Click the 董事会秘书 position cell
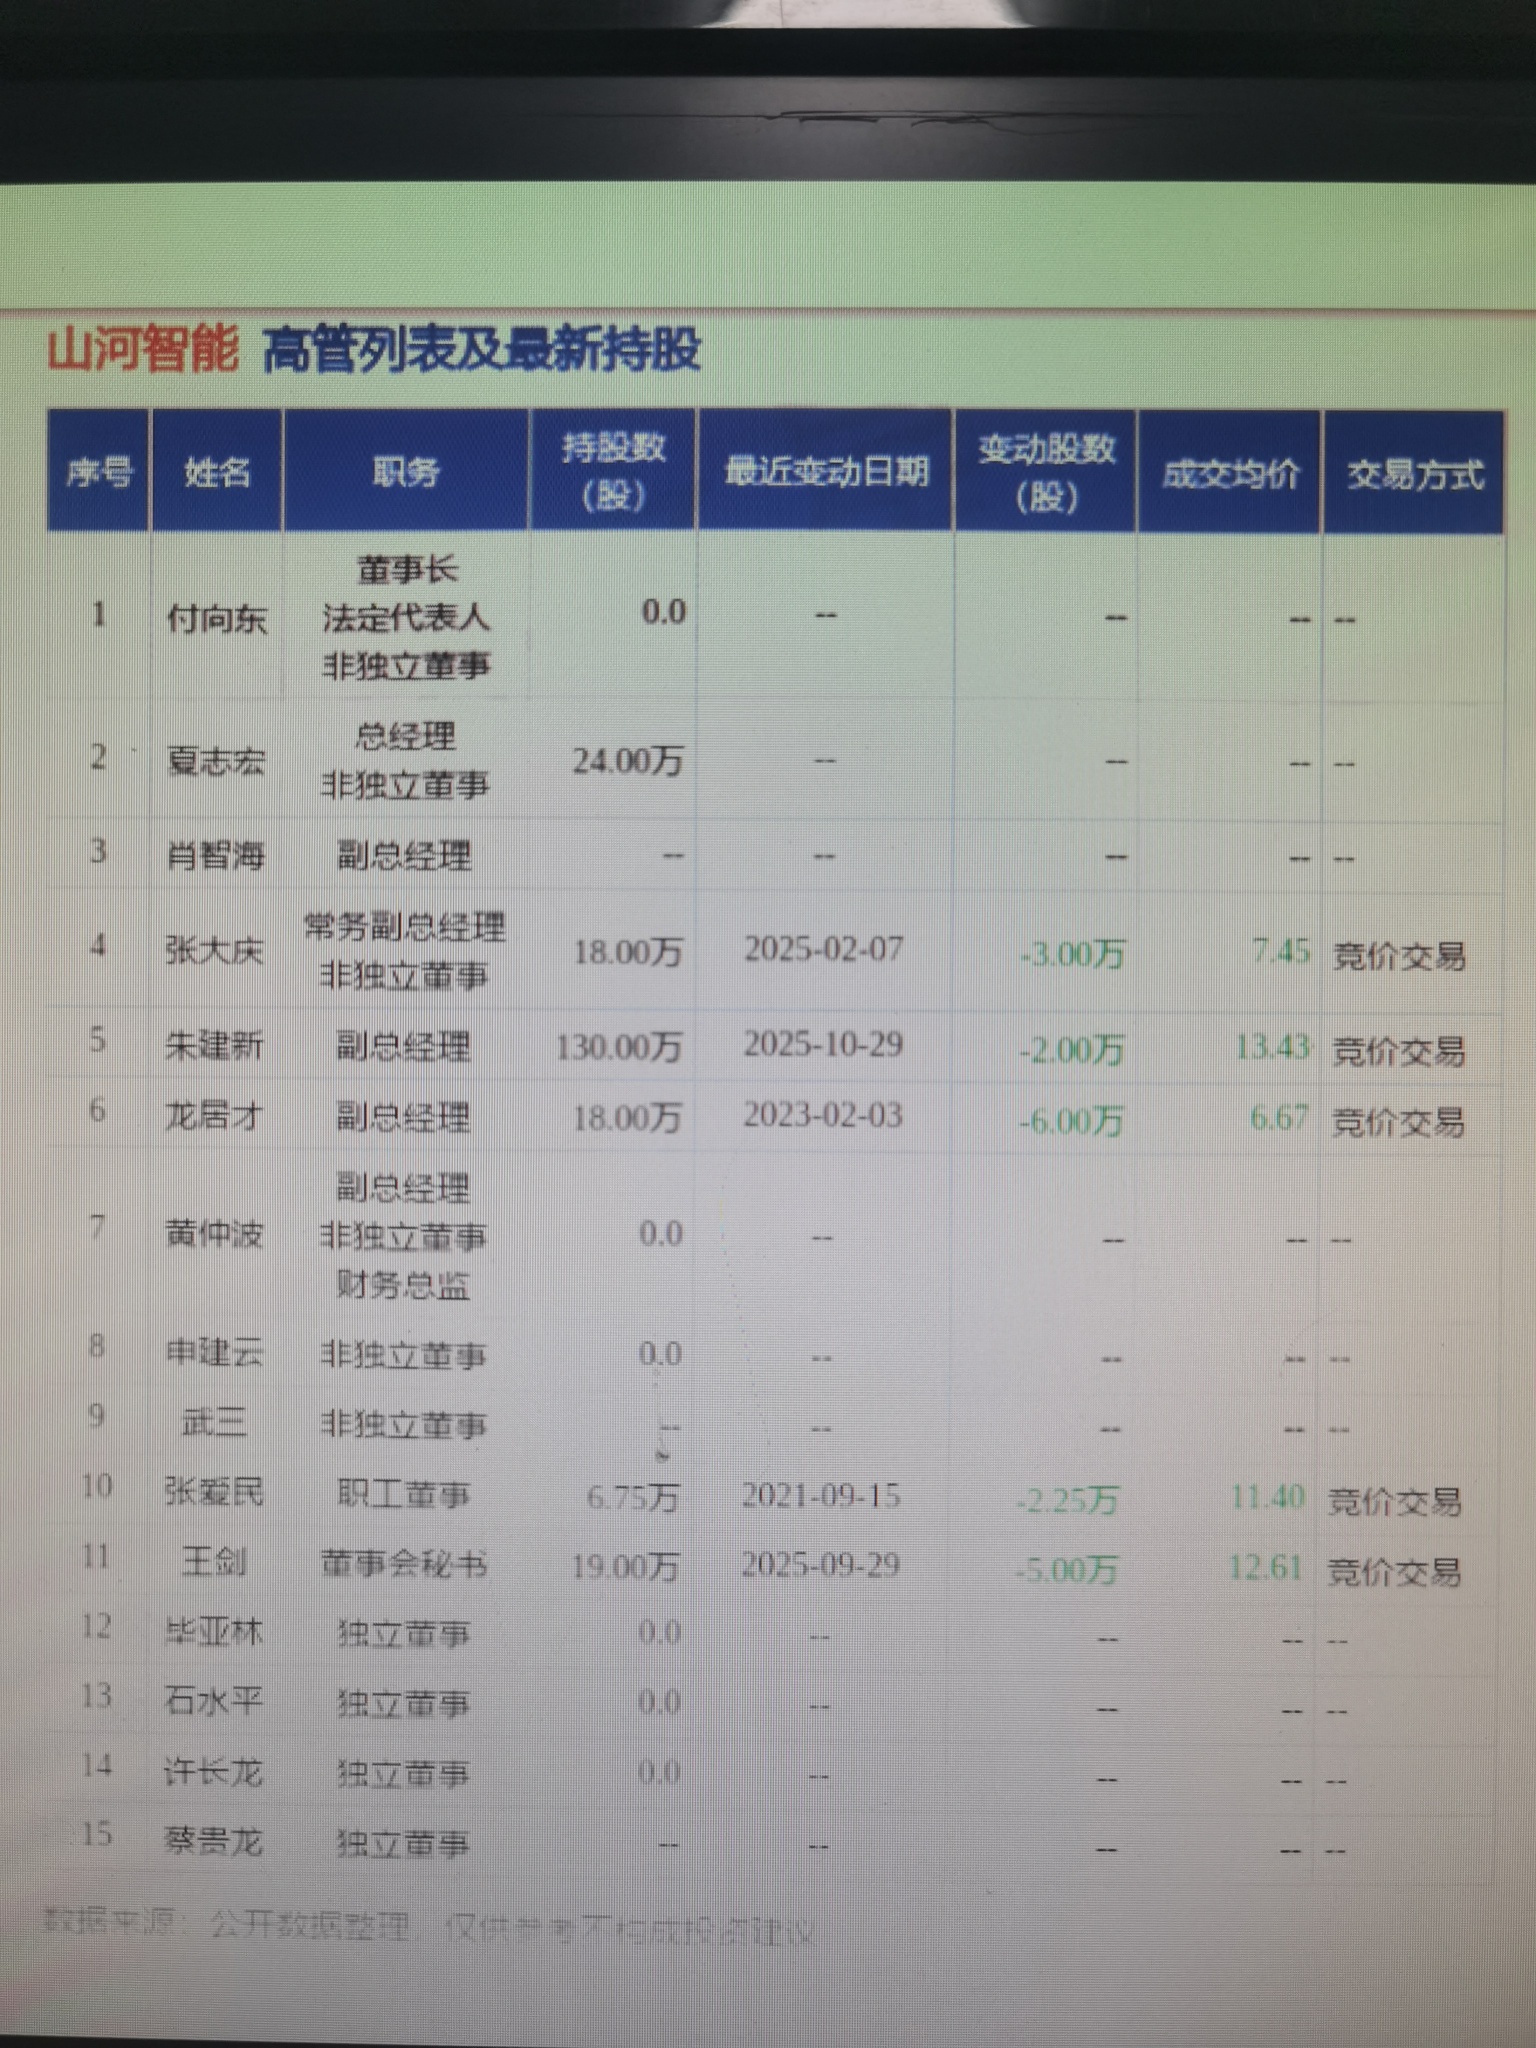The width and height of the screenshot is (1536, 2048). pyautogui.click(x=404, y=1563)
